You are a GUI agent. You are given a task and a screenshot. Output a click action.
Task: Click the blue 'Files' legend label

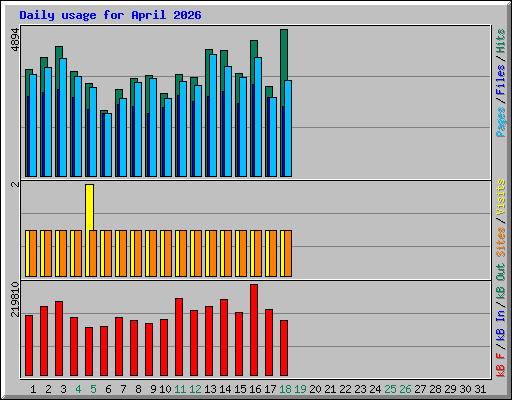pos(501,80)
